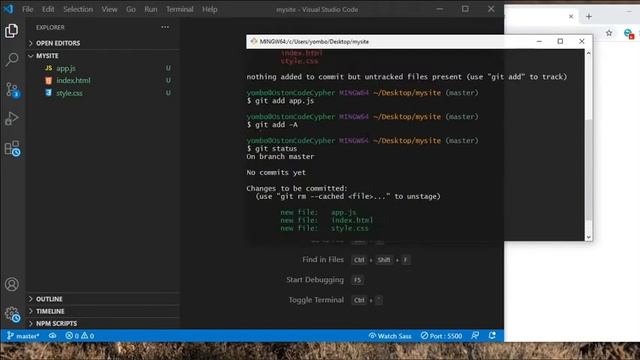The width and height of the screenshot is (640, 360).
Task: Open style.css in the explorer
Action: click(69, 93)
